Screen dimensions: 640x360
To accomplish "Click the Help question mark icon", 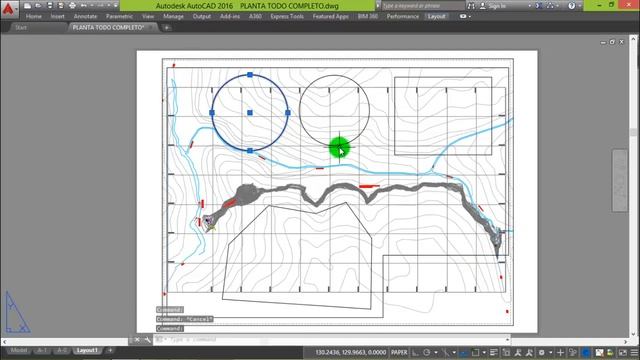I will click(571, 6).
